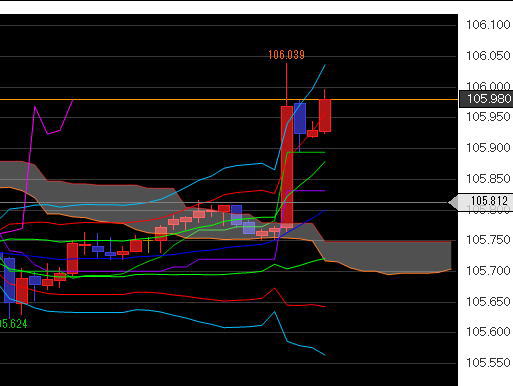Select the 105.980 current price tag

tap(486, 99)
